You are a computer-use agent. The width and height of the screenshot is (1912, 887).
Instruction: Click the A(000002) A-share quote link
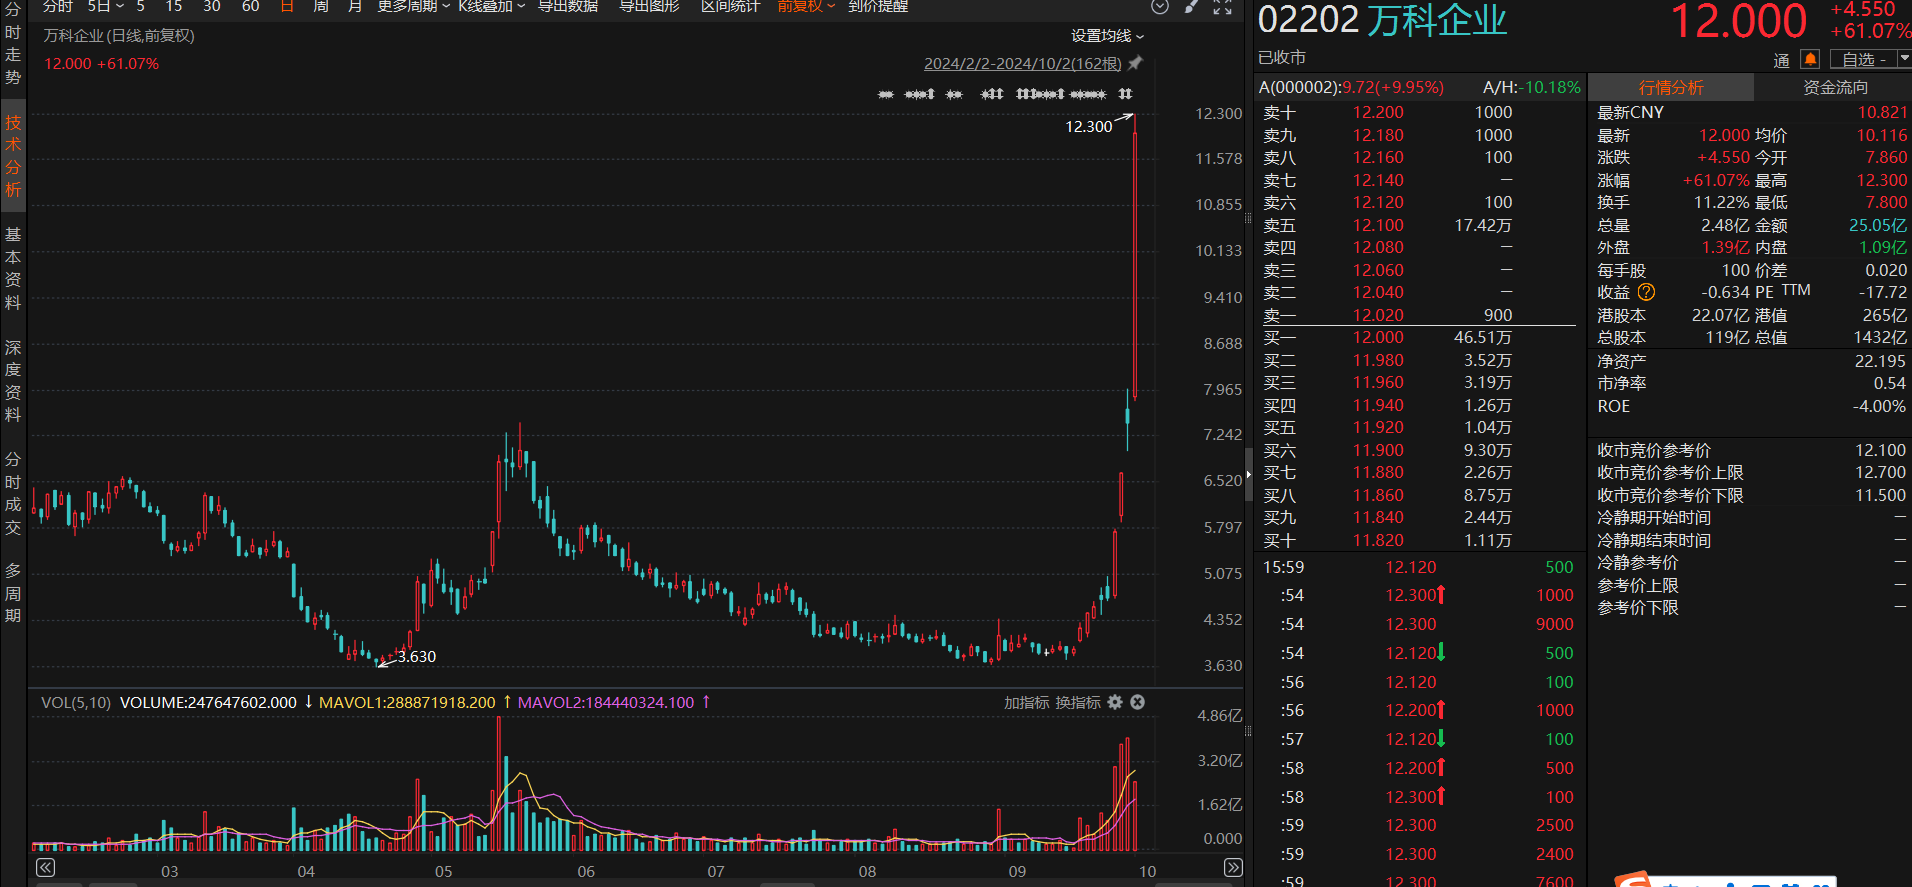click(x=1351, y=87)
